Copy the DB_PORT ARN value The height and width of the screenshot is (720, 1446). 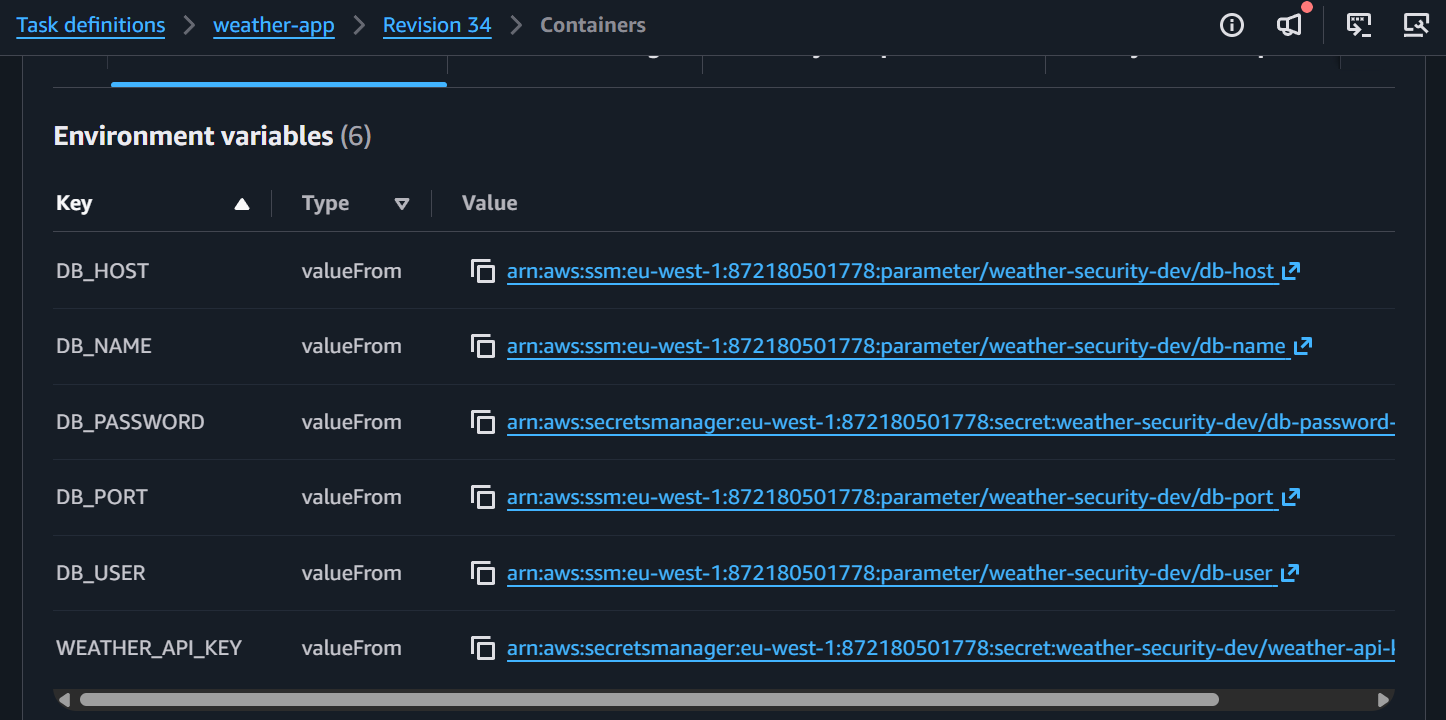[x=483, y=497]
